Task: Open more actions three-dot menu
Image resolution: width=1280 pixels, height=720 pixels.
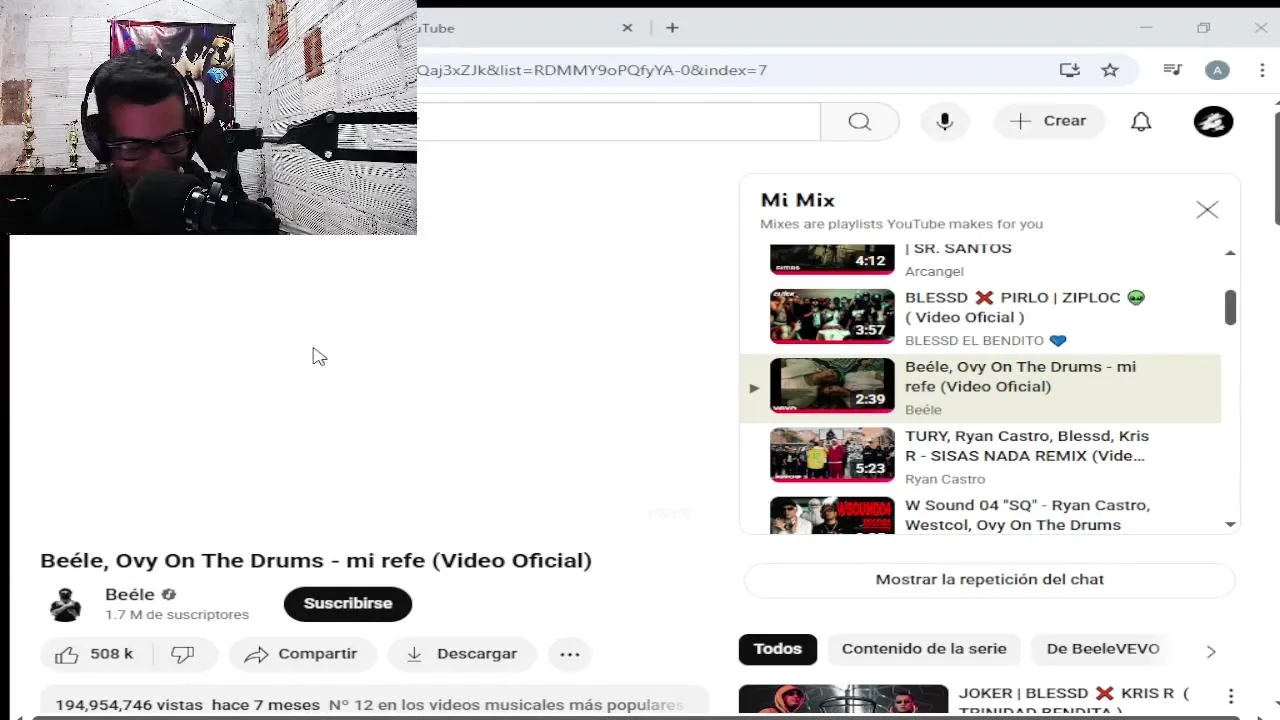Action: [570, 654]
